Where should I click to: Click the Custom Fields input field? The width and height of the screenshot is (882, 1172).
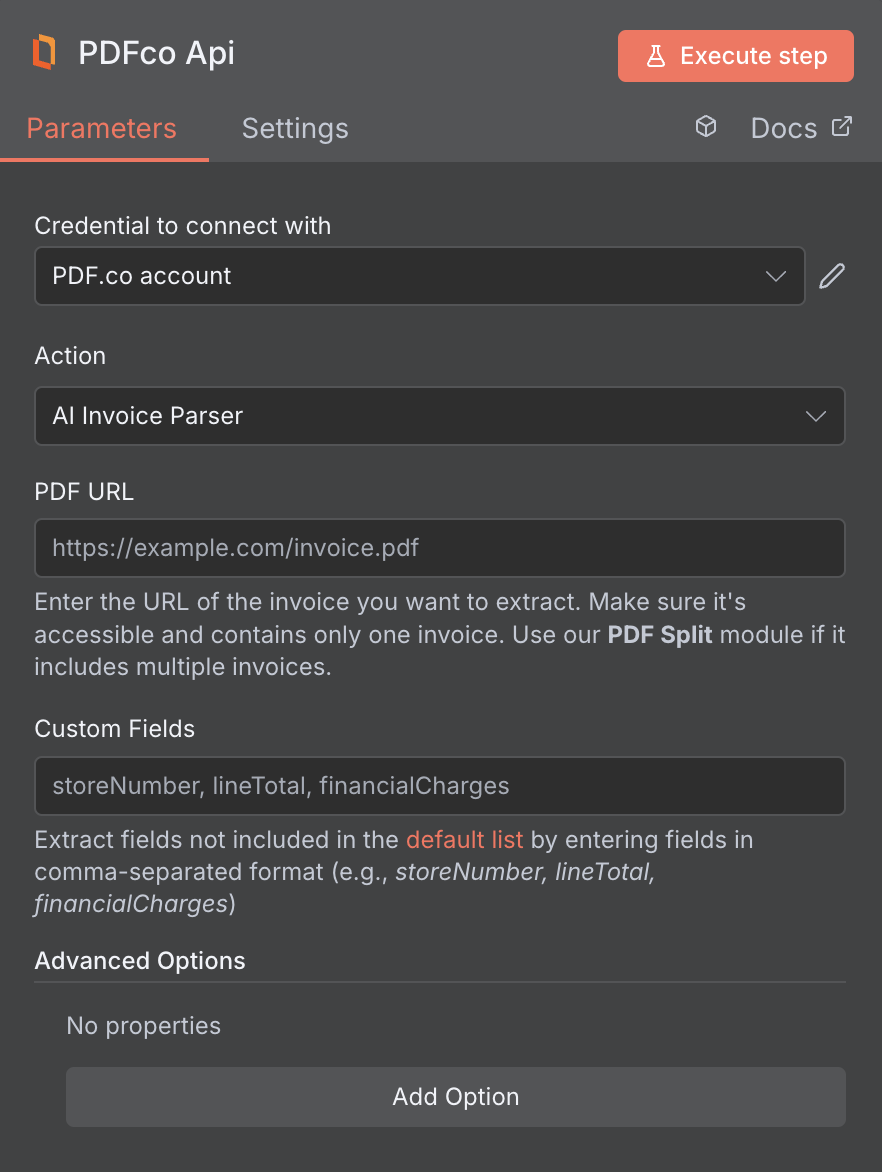(440, 786)
